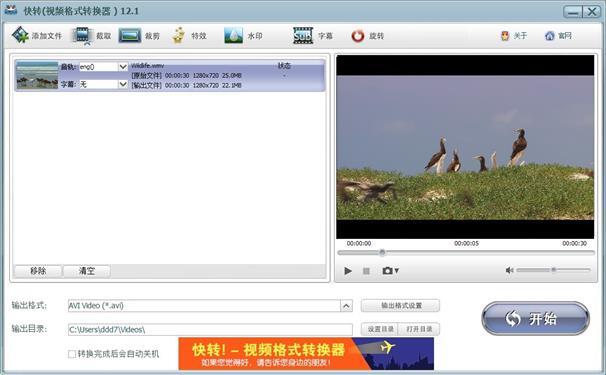Enable auto shutdown after conversion checkbox

(72, 354)
